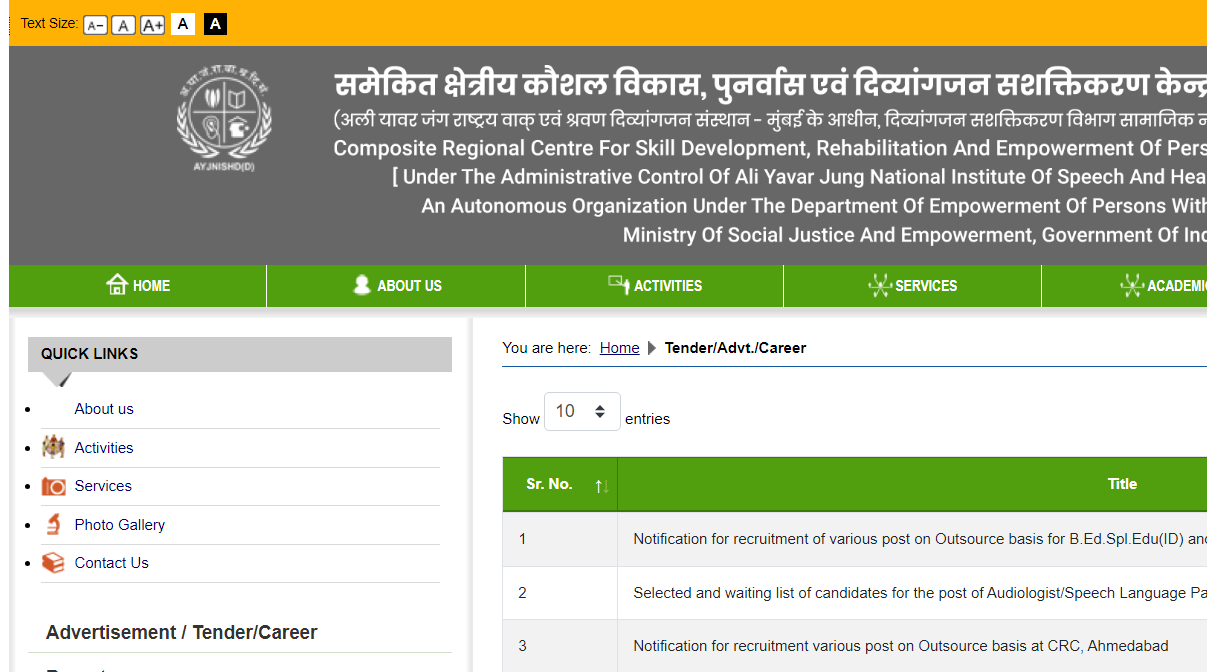The height and width of the screenshot is (672, 1207).
Task: Open the Show entries dropdown
Action: (582, 411)
